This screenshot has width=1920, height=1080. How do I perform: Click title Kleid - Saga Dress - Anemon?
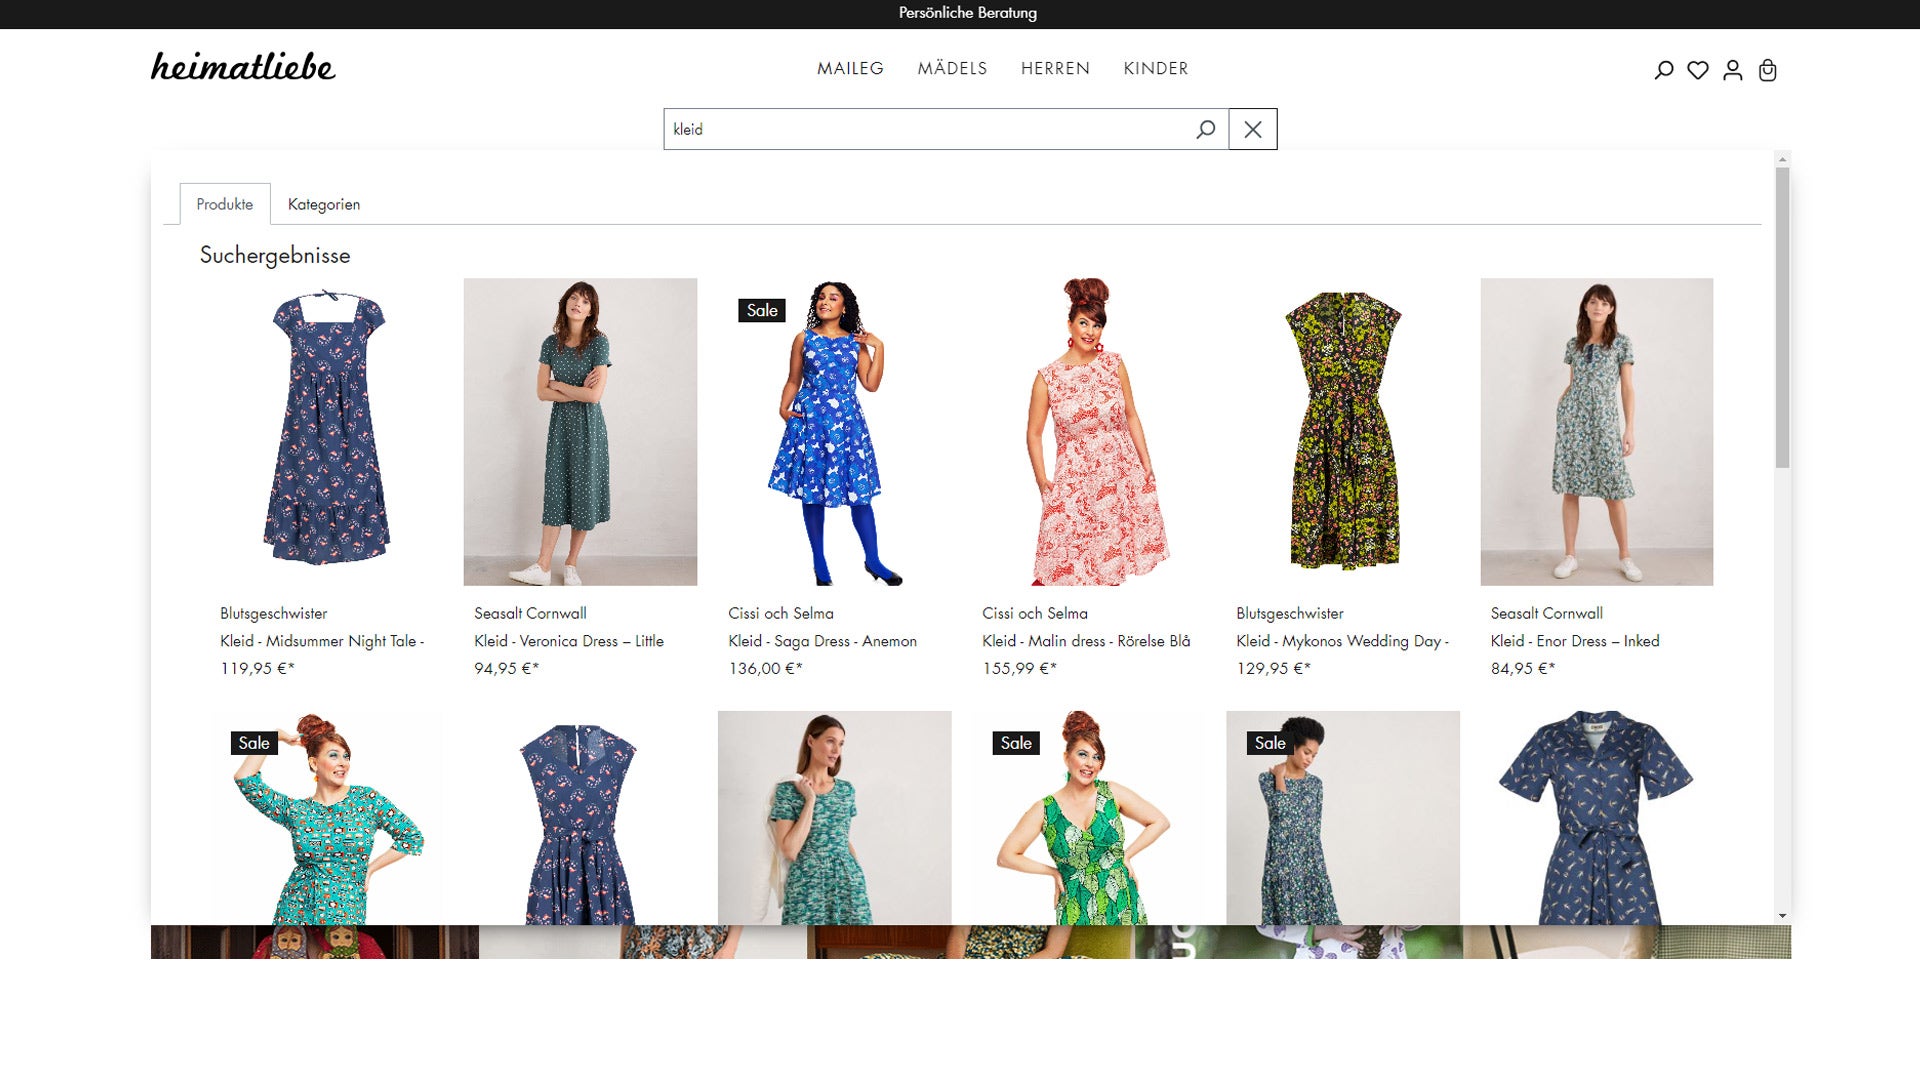(822, 641)
